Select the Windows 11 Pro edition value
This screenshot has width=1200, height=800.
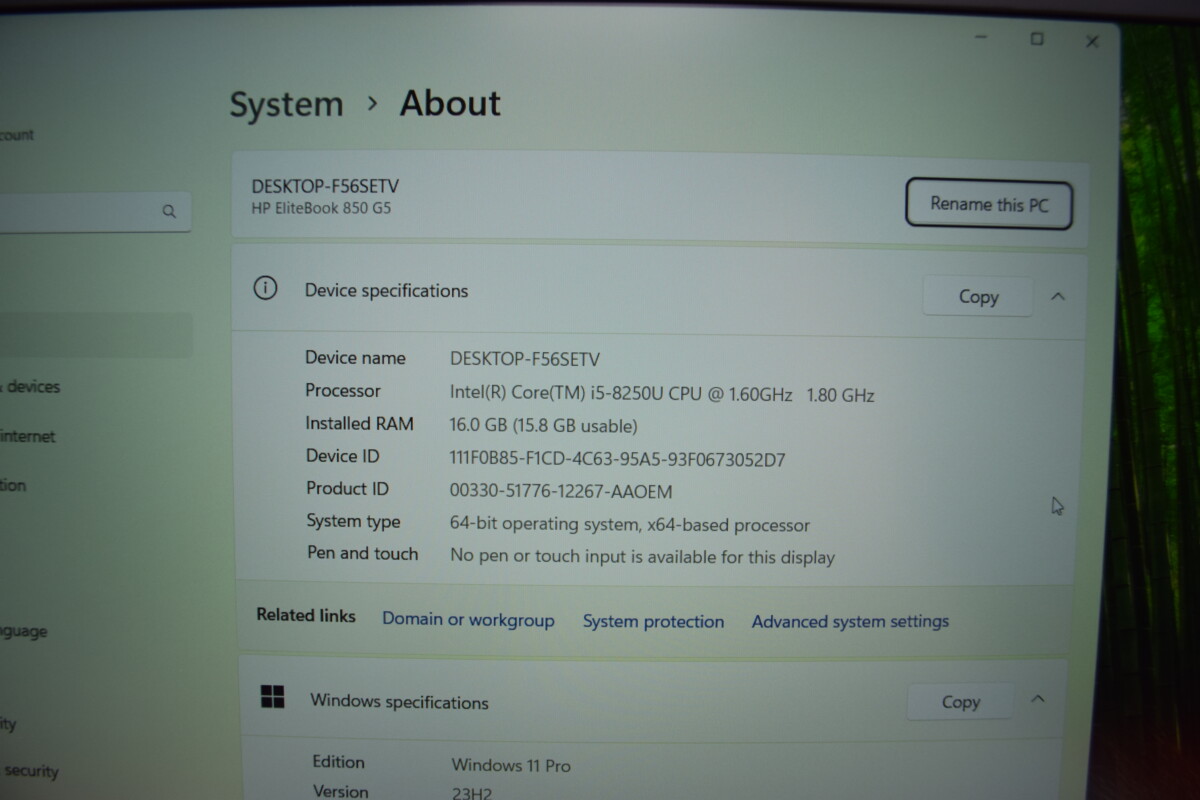pyautogui.click(x=511, y=765)
